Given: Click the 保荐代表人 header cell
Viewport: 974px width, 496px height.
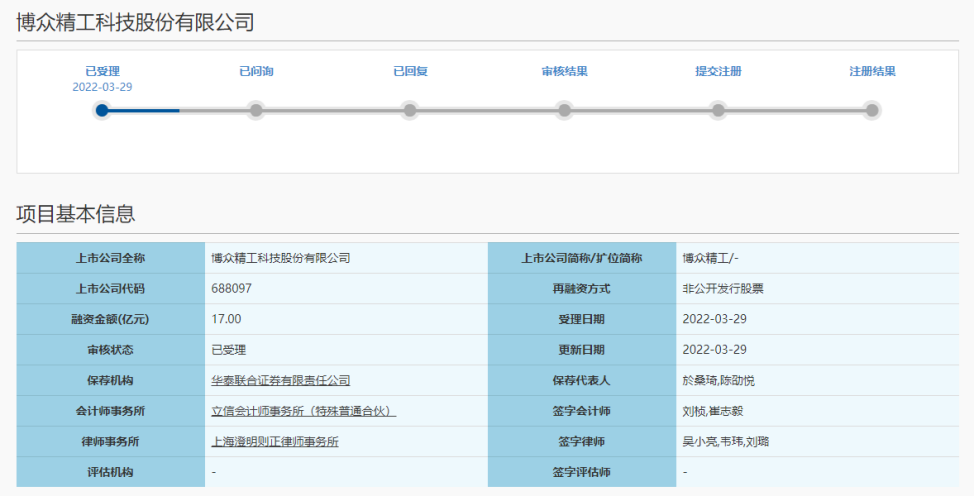Looking at the screenshot, I should click(582, 380).
